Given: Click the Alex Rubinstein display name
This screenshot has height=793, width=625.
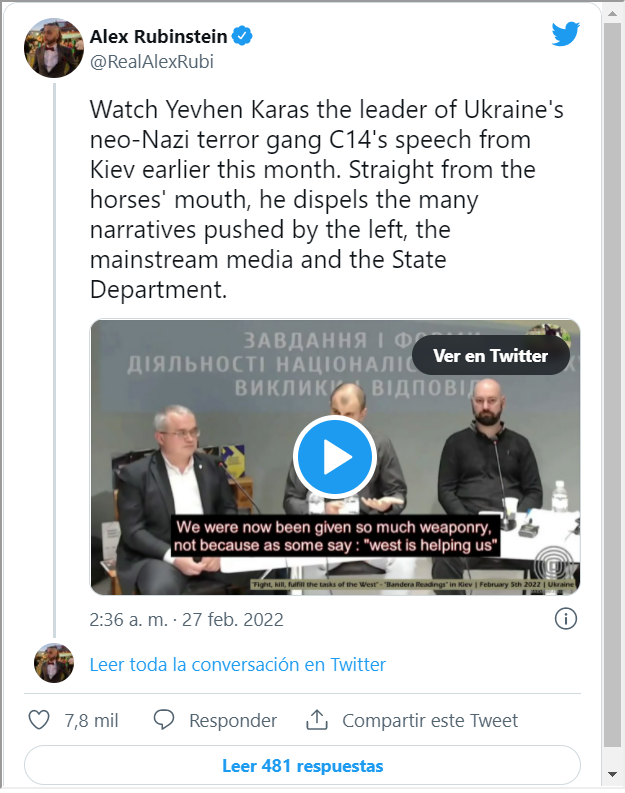Looking at the screenshot, I should tap(158, 37).
